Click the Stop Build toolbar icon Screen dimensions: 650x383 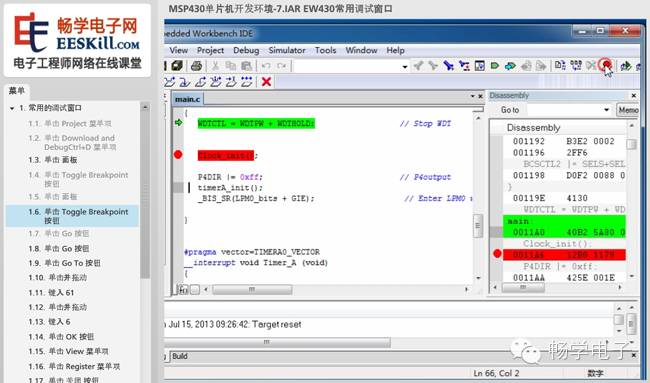point(591,65)
